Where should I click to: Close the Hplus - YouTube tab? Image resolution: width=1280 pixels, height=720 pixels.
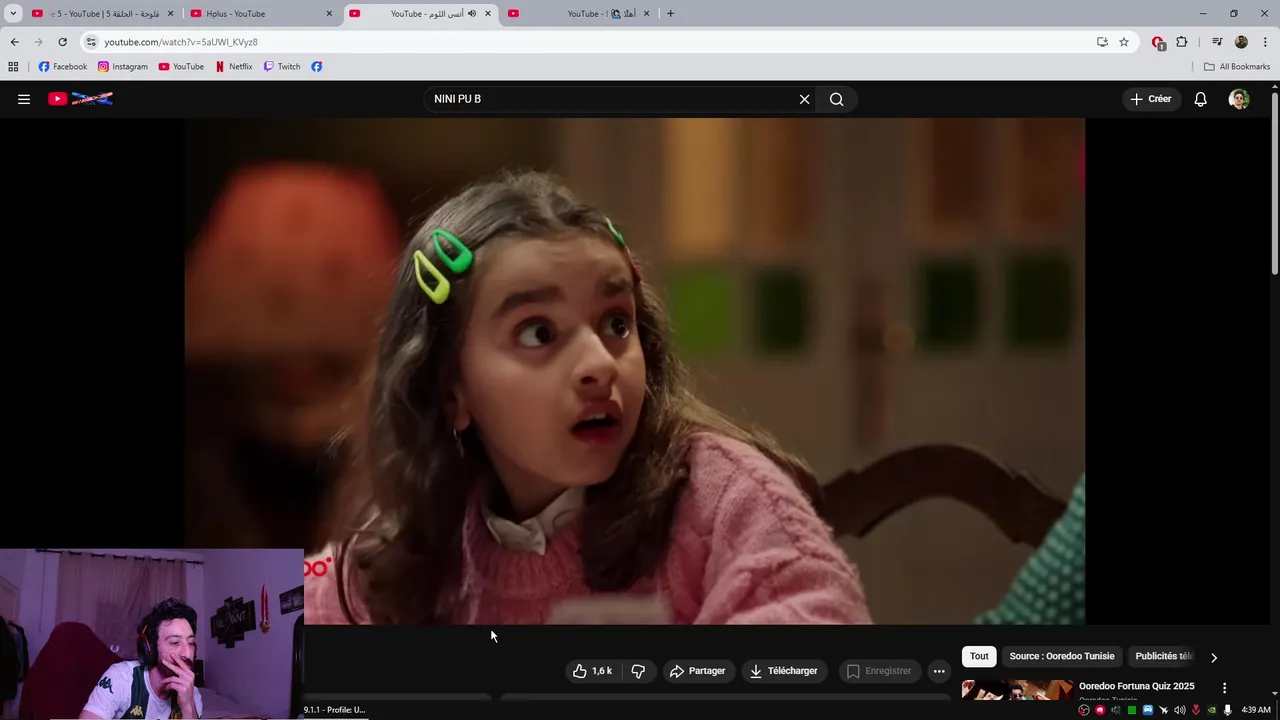tap(329, 14)
